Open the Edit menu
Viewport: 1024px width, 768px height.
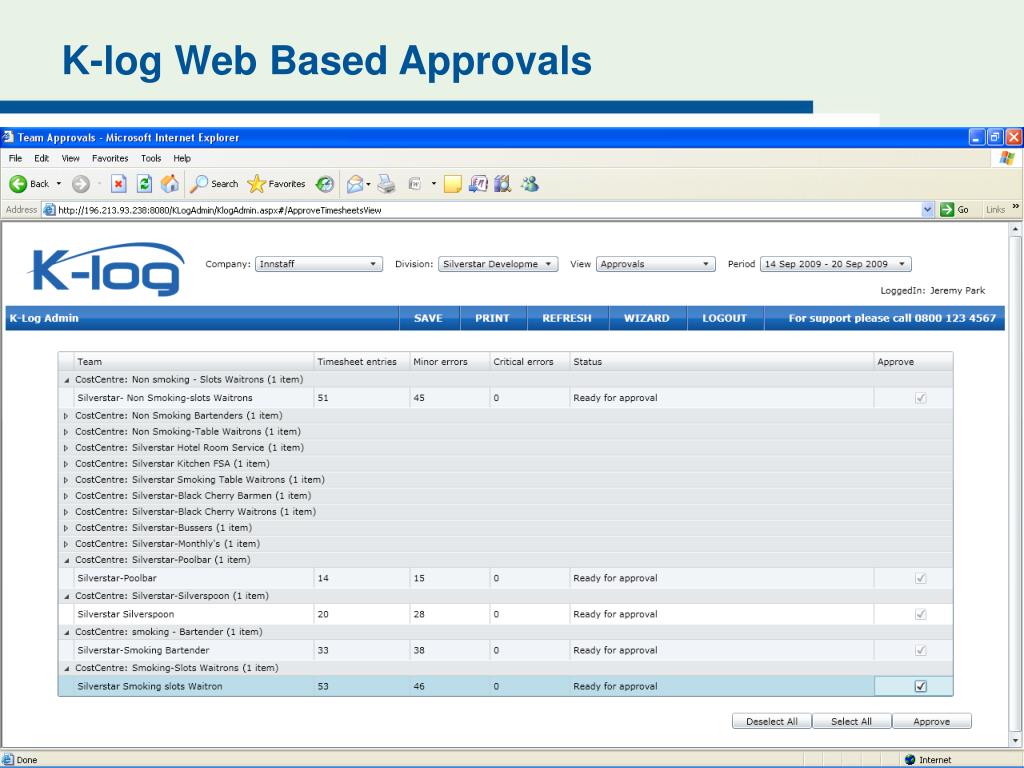(x=42, y=158)
